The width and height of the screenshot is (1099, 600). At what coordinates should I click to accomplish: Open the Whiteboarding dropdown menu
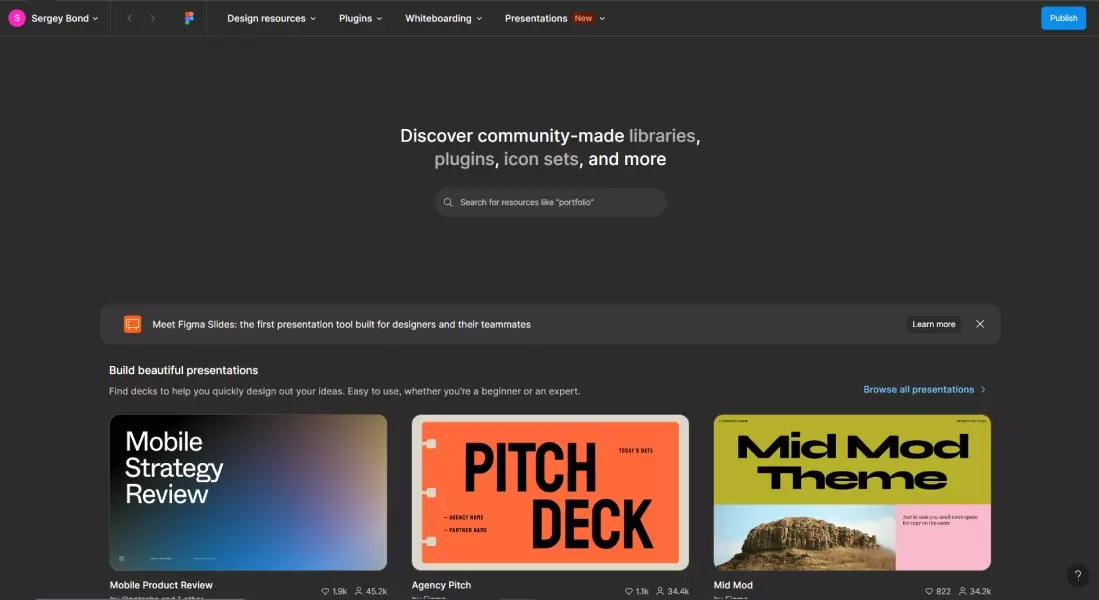(x=444, y=18)
